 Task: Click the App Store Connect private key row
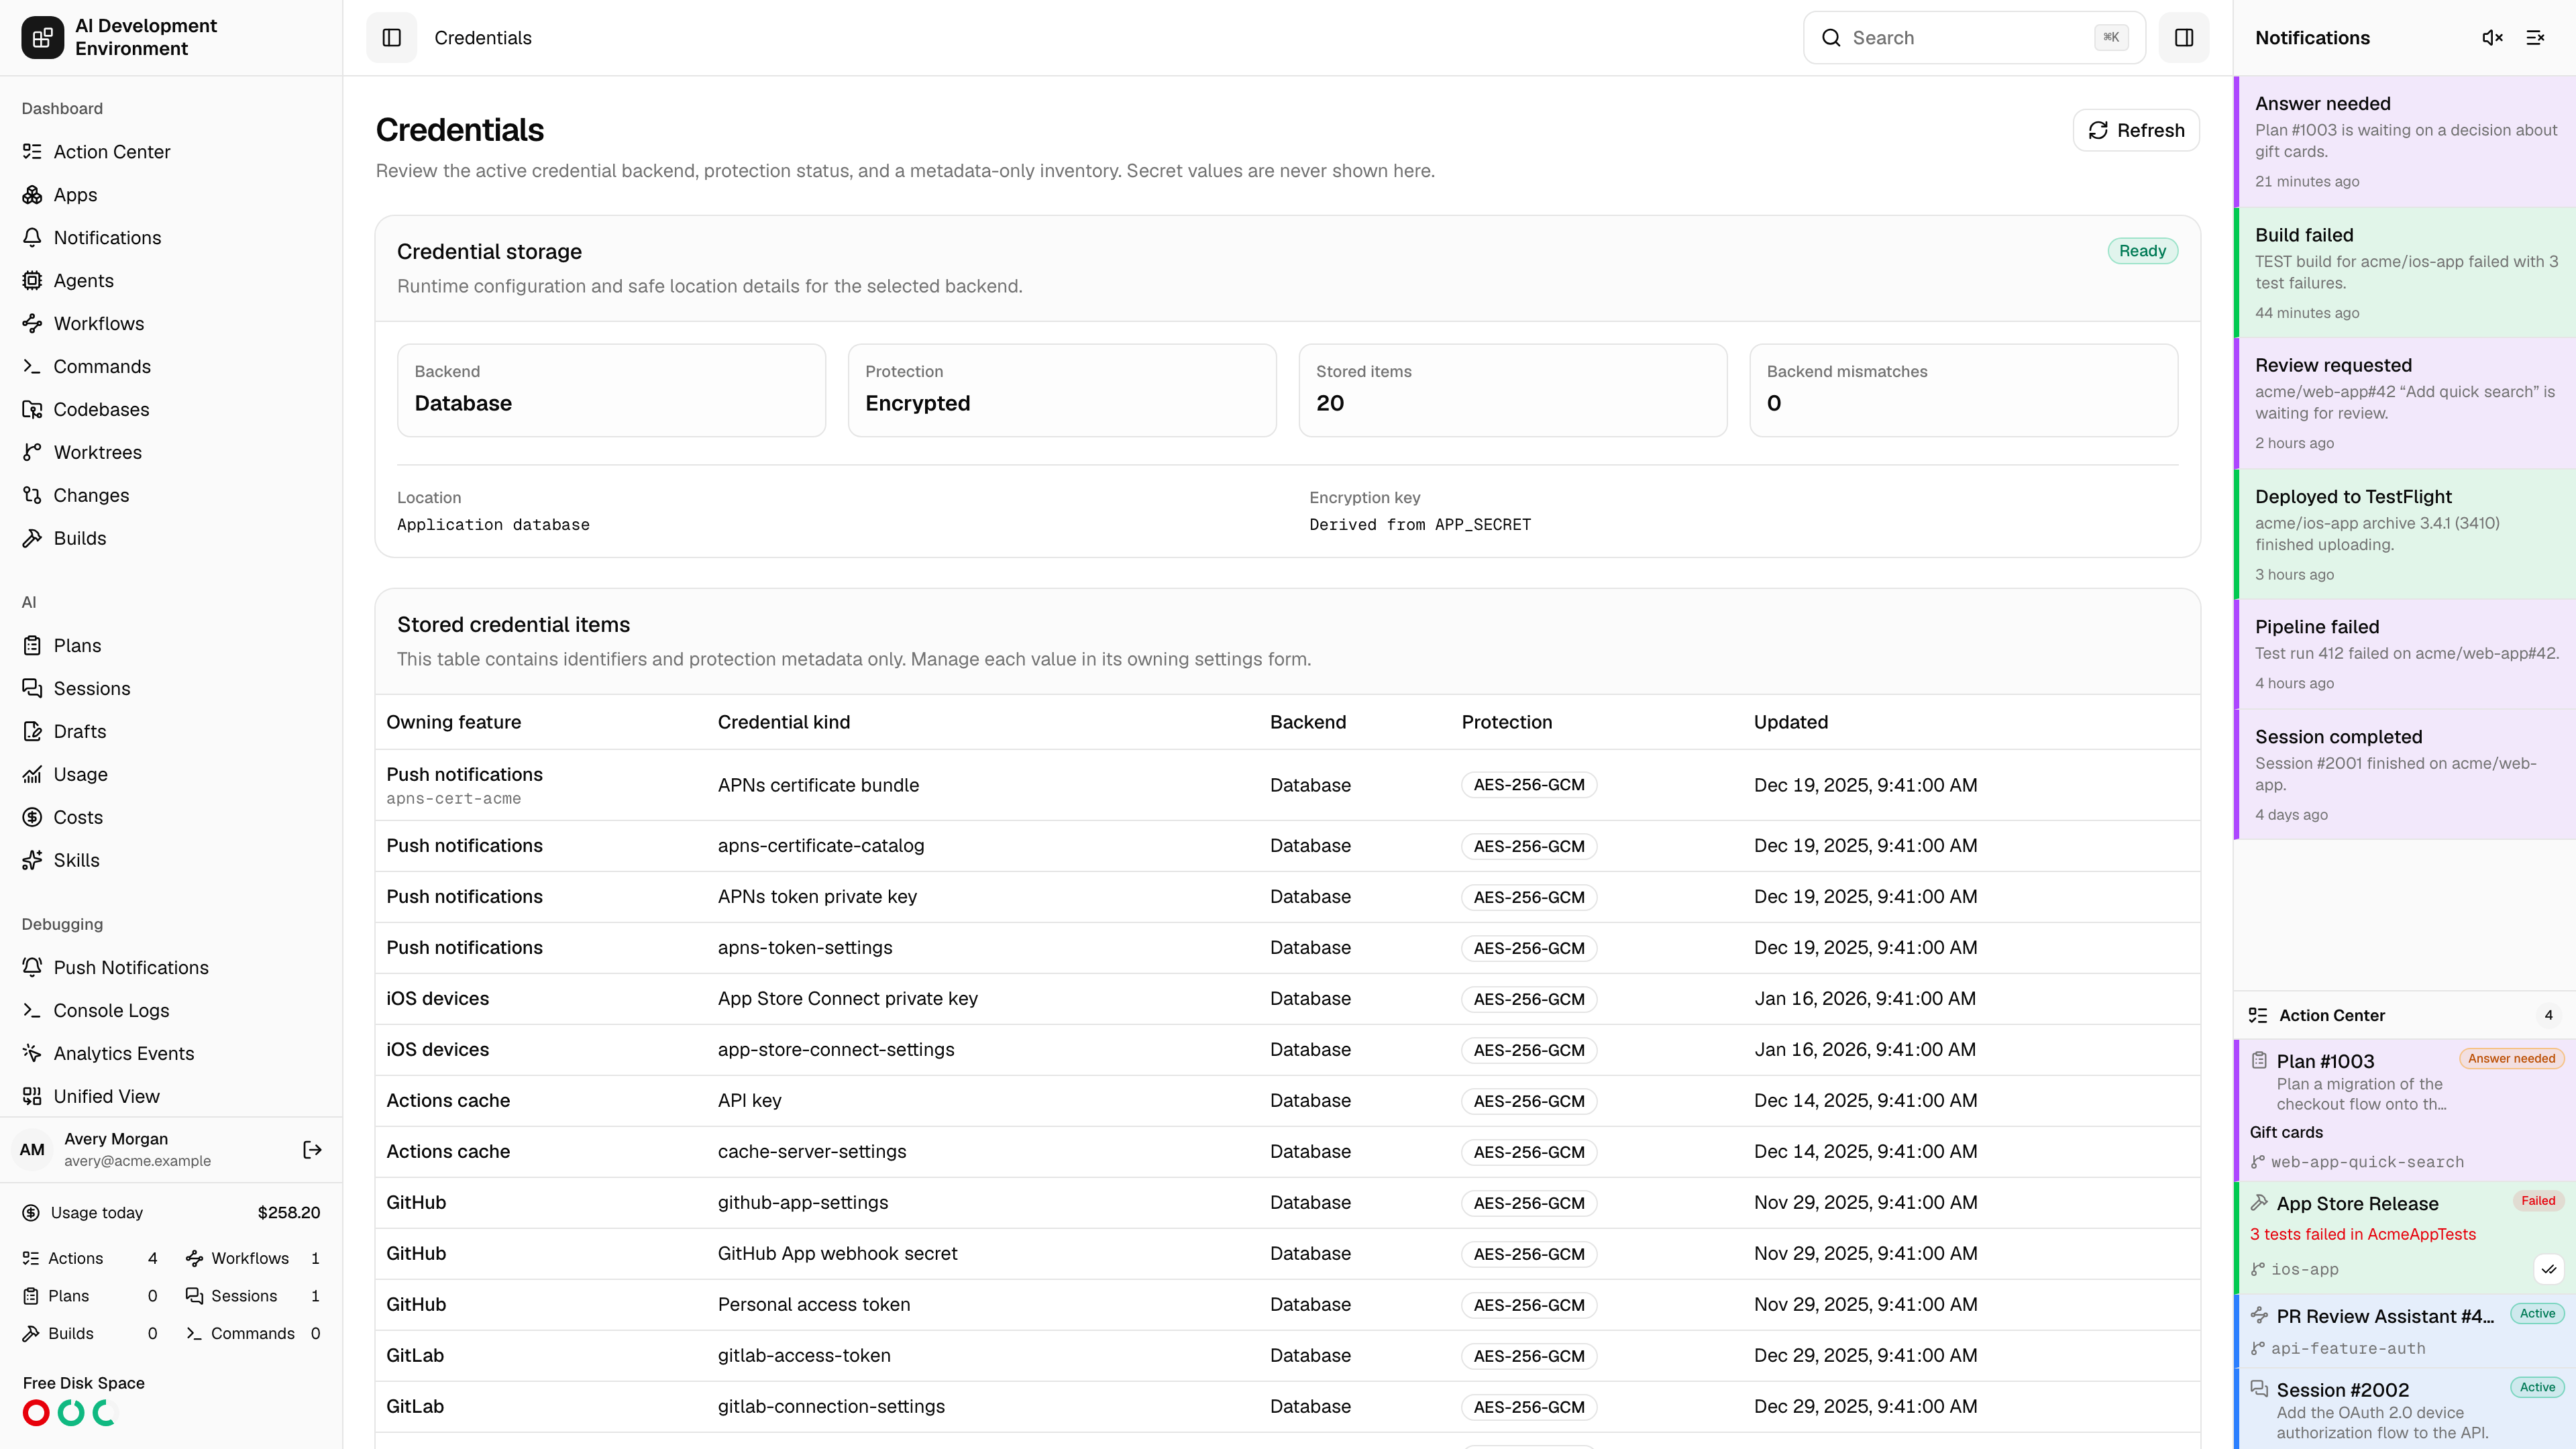coord(1287,999)
